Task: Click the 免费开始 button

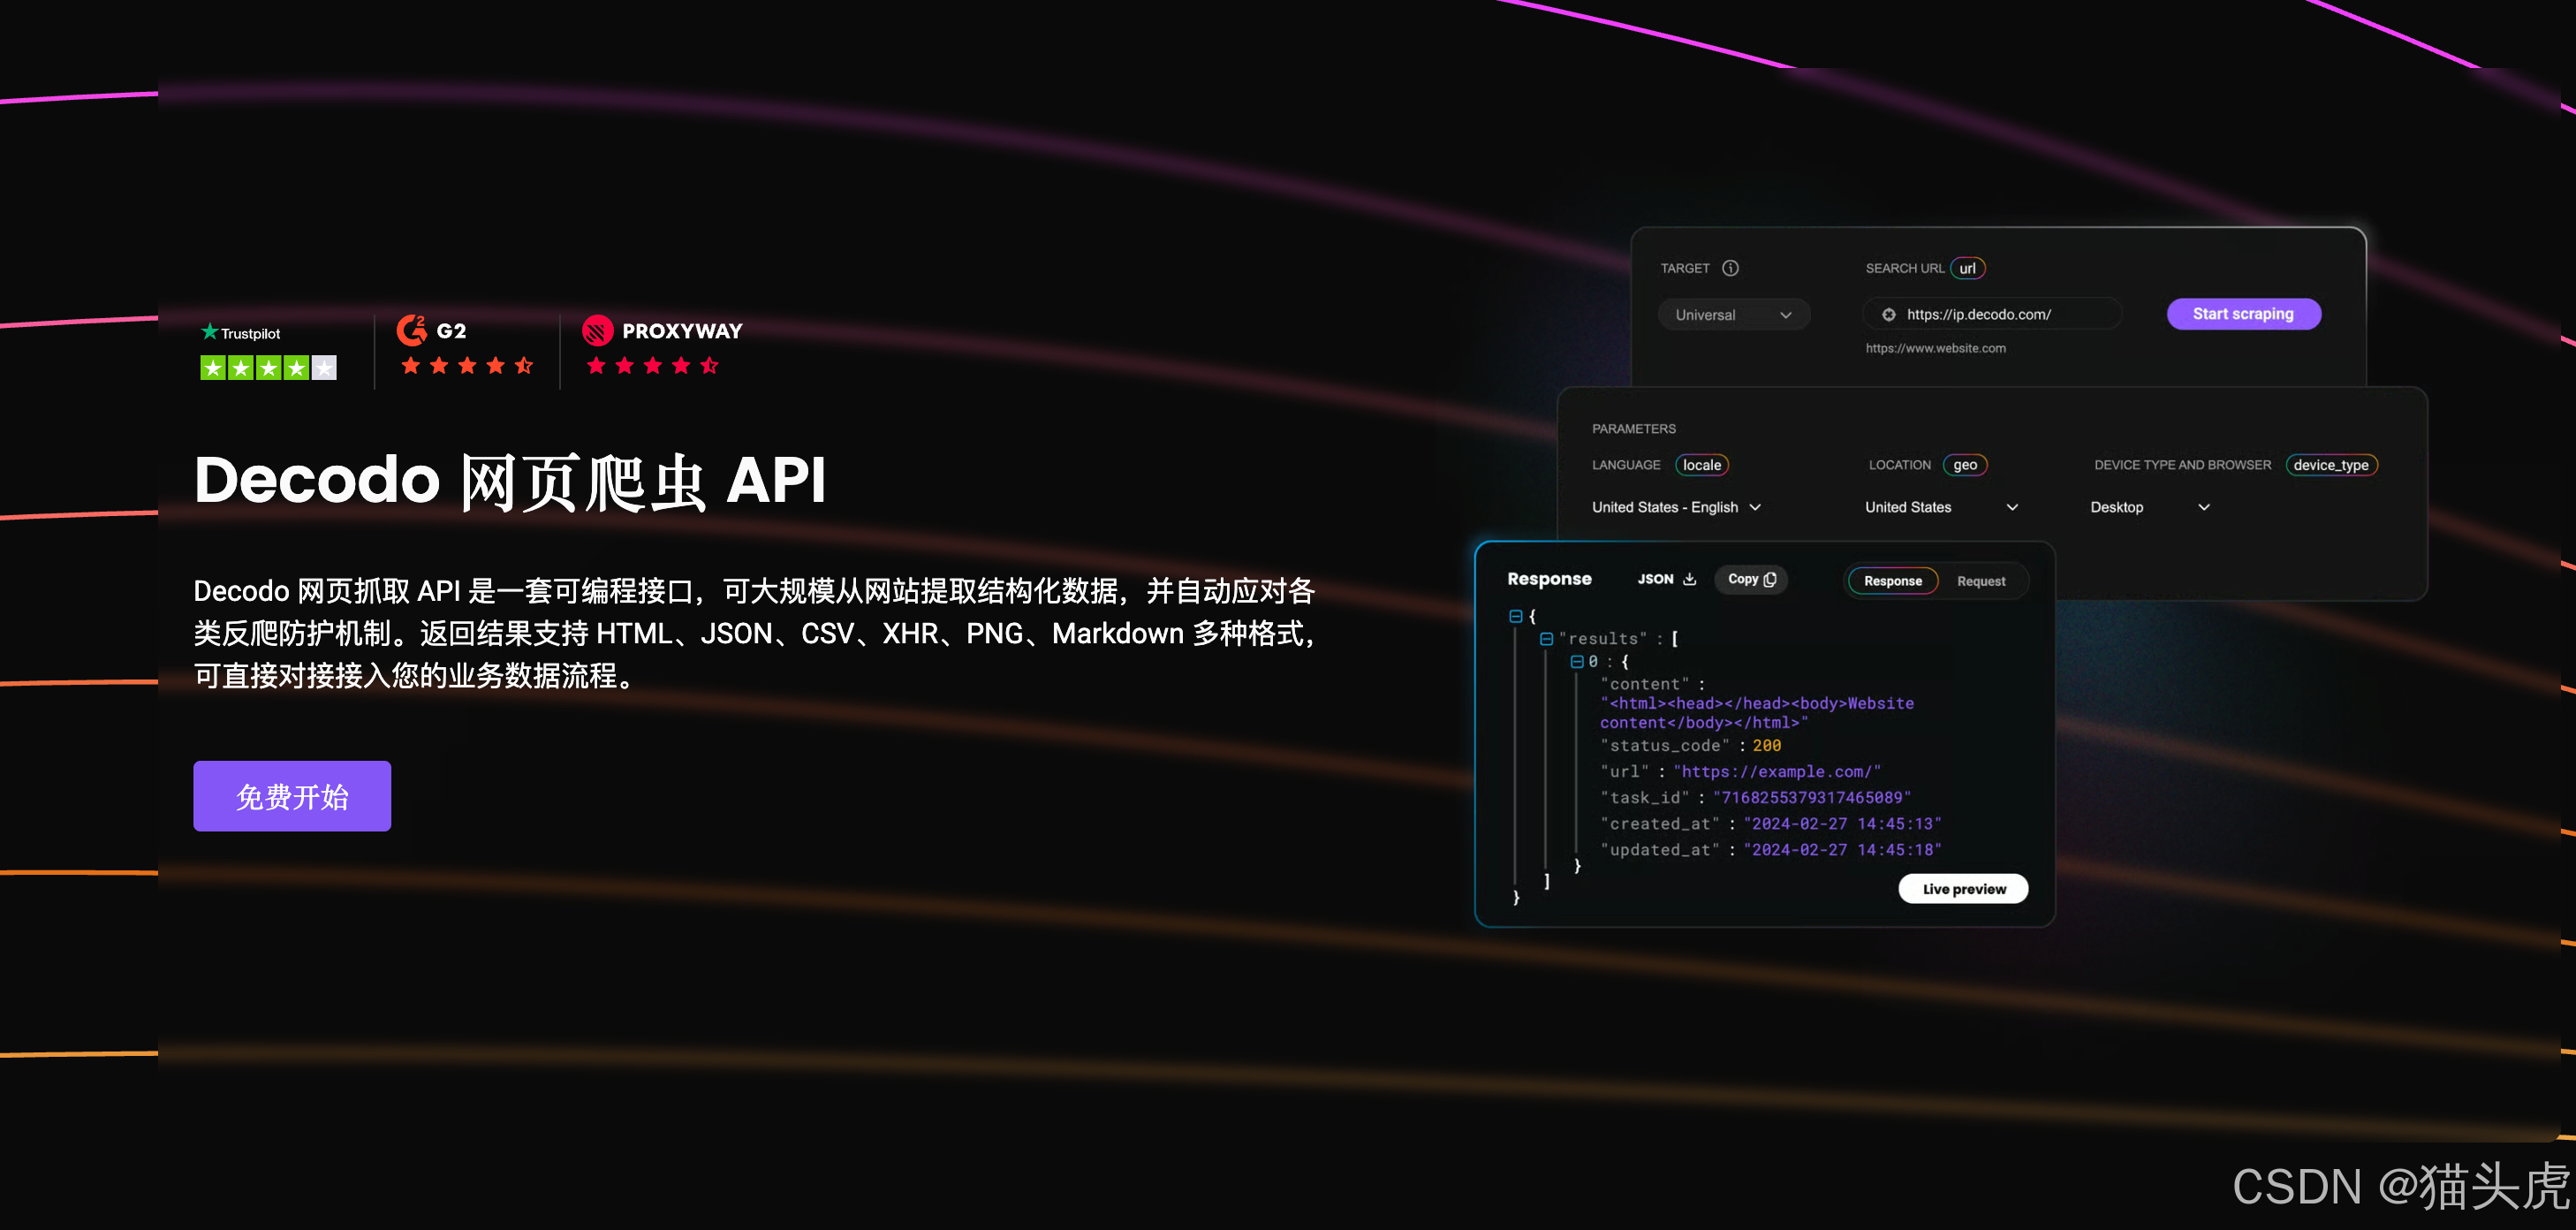Action: pos(292,796)
